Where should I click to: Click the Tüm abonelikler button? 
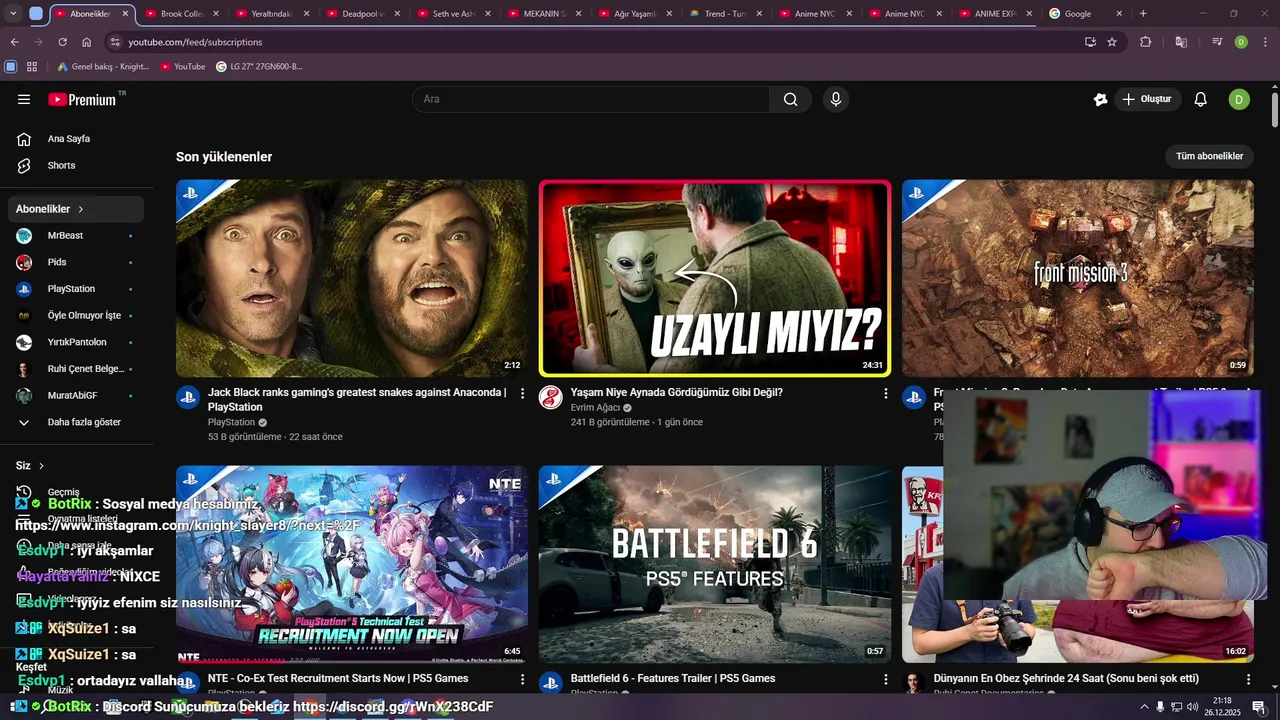tap(1209, 156)
